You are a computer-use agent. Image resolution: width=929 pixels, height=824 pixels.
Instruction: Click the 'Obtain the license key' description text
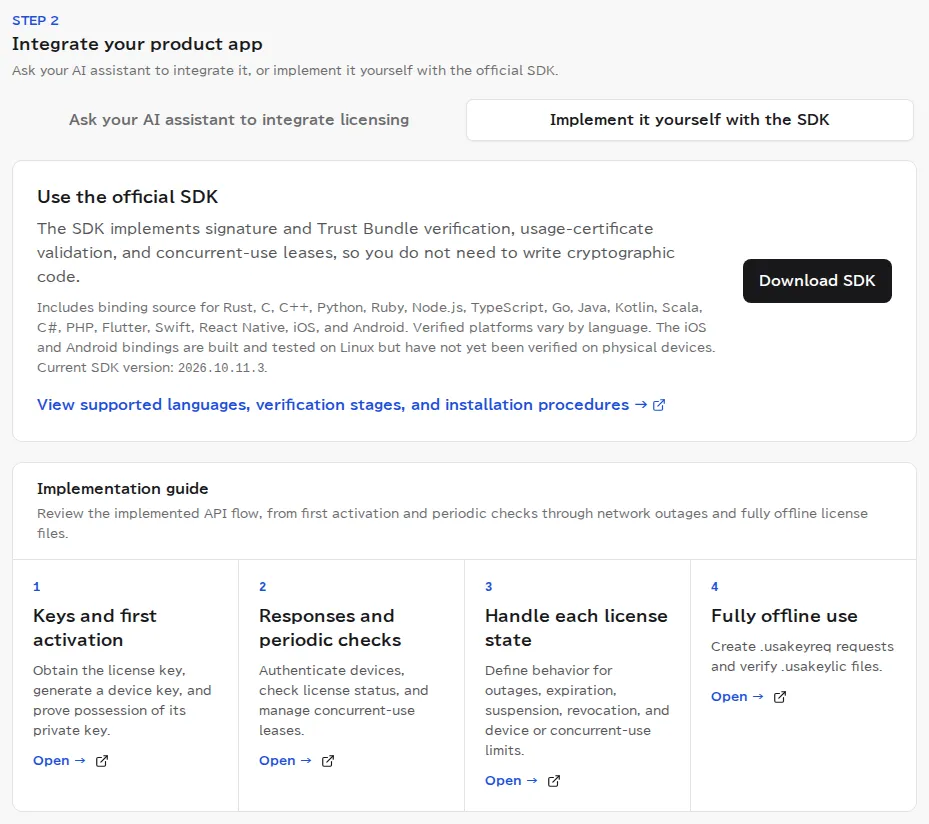(x=122, y=700)
